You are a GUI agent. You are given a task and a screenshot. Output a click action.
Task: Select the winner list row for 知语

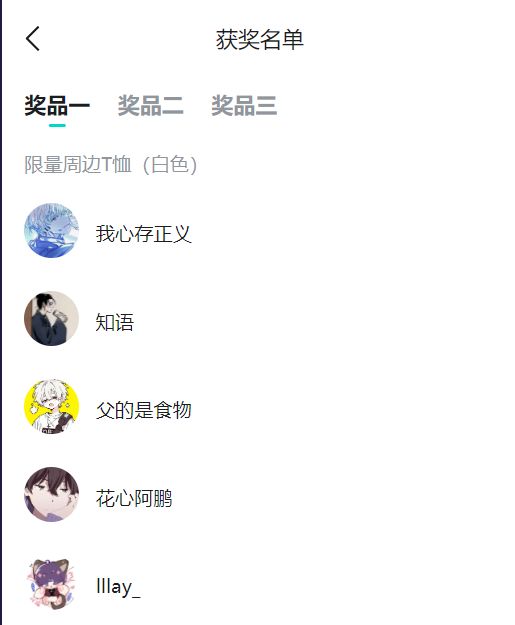259,318
